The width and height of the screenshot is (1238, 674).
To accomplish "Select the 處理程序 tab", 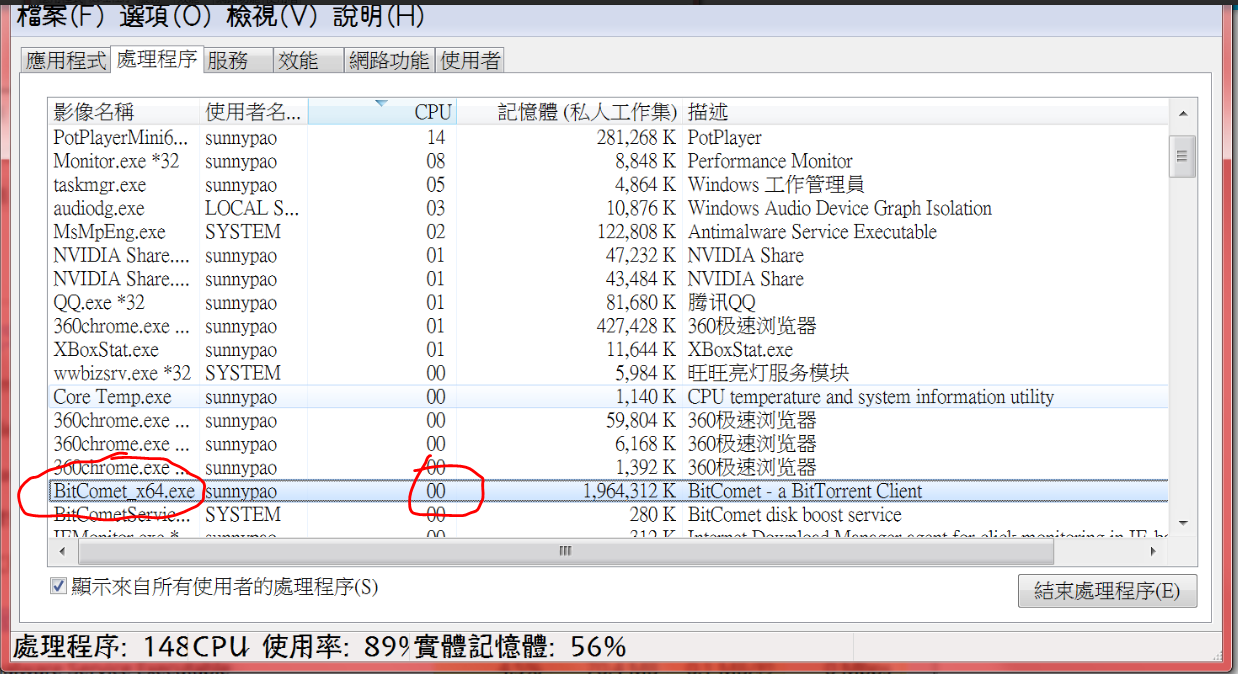I will coord(157,59).
